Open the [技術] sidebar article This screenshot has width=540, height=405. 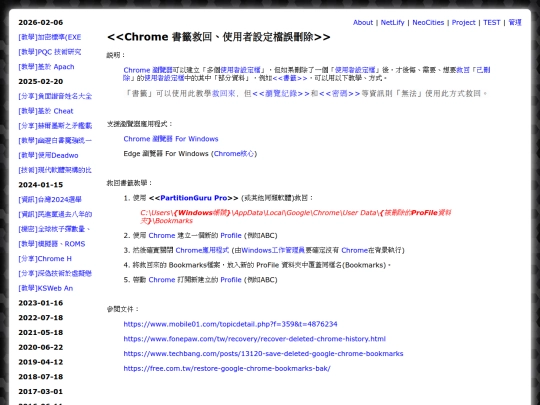click(x=55, y=170)
